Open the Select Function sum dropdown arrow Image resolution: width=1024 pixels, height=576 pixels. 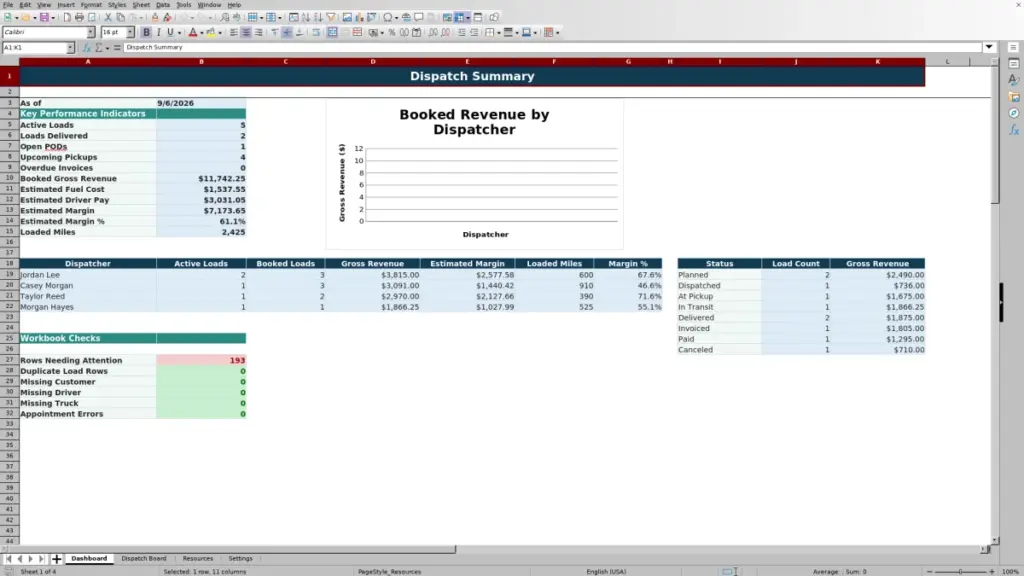coord(107,48)
